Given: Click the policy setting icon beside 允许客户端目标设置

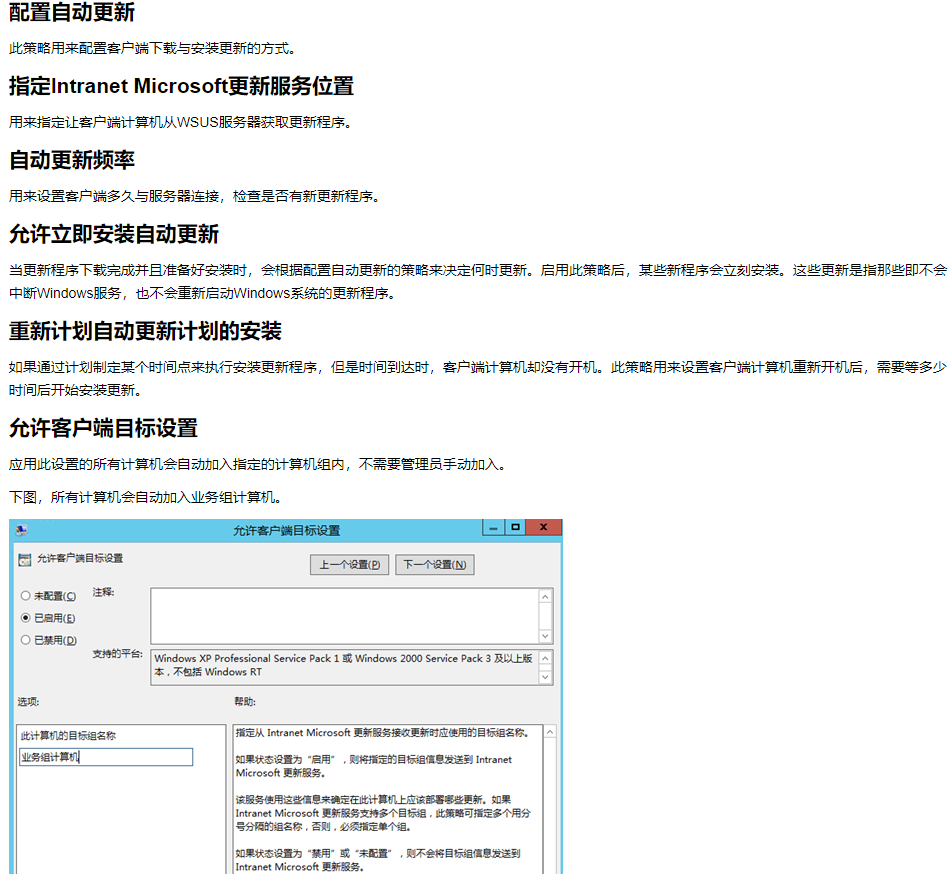Looking at the screenshot, I should click(25, 560).
